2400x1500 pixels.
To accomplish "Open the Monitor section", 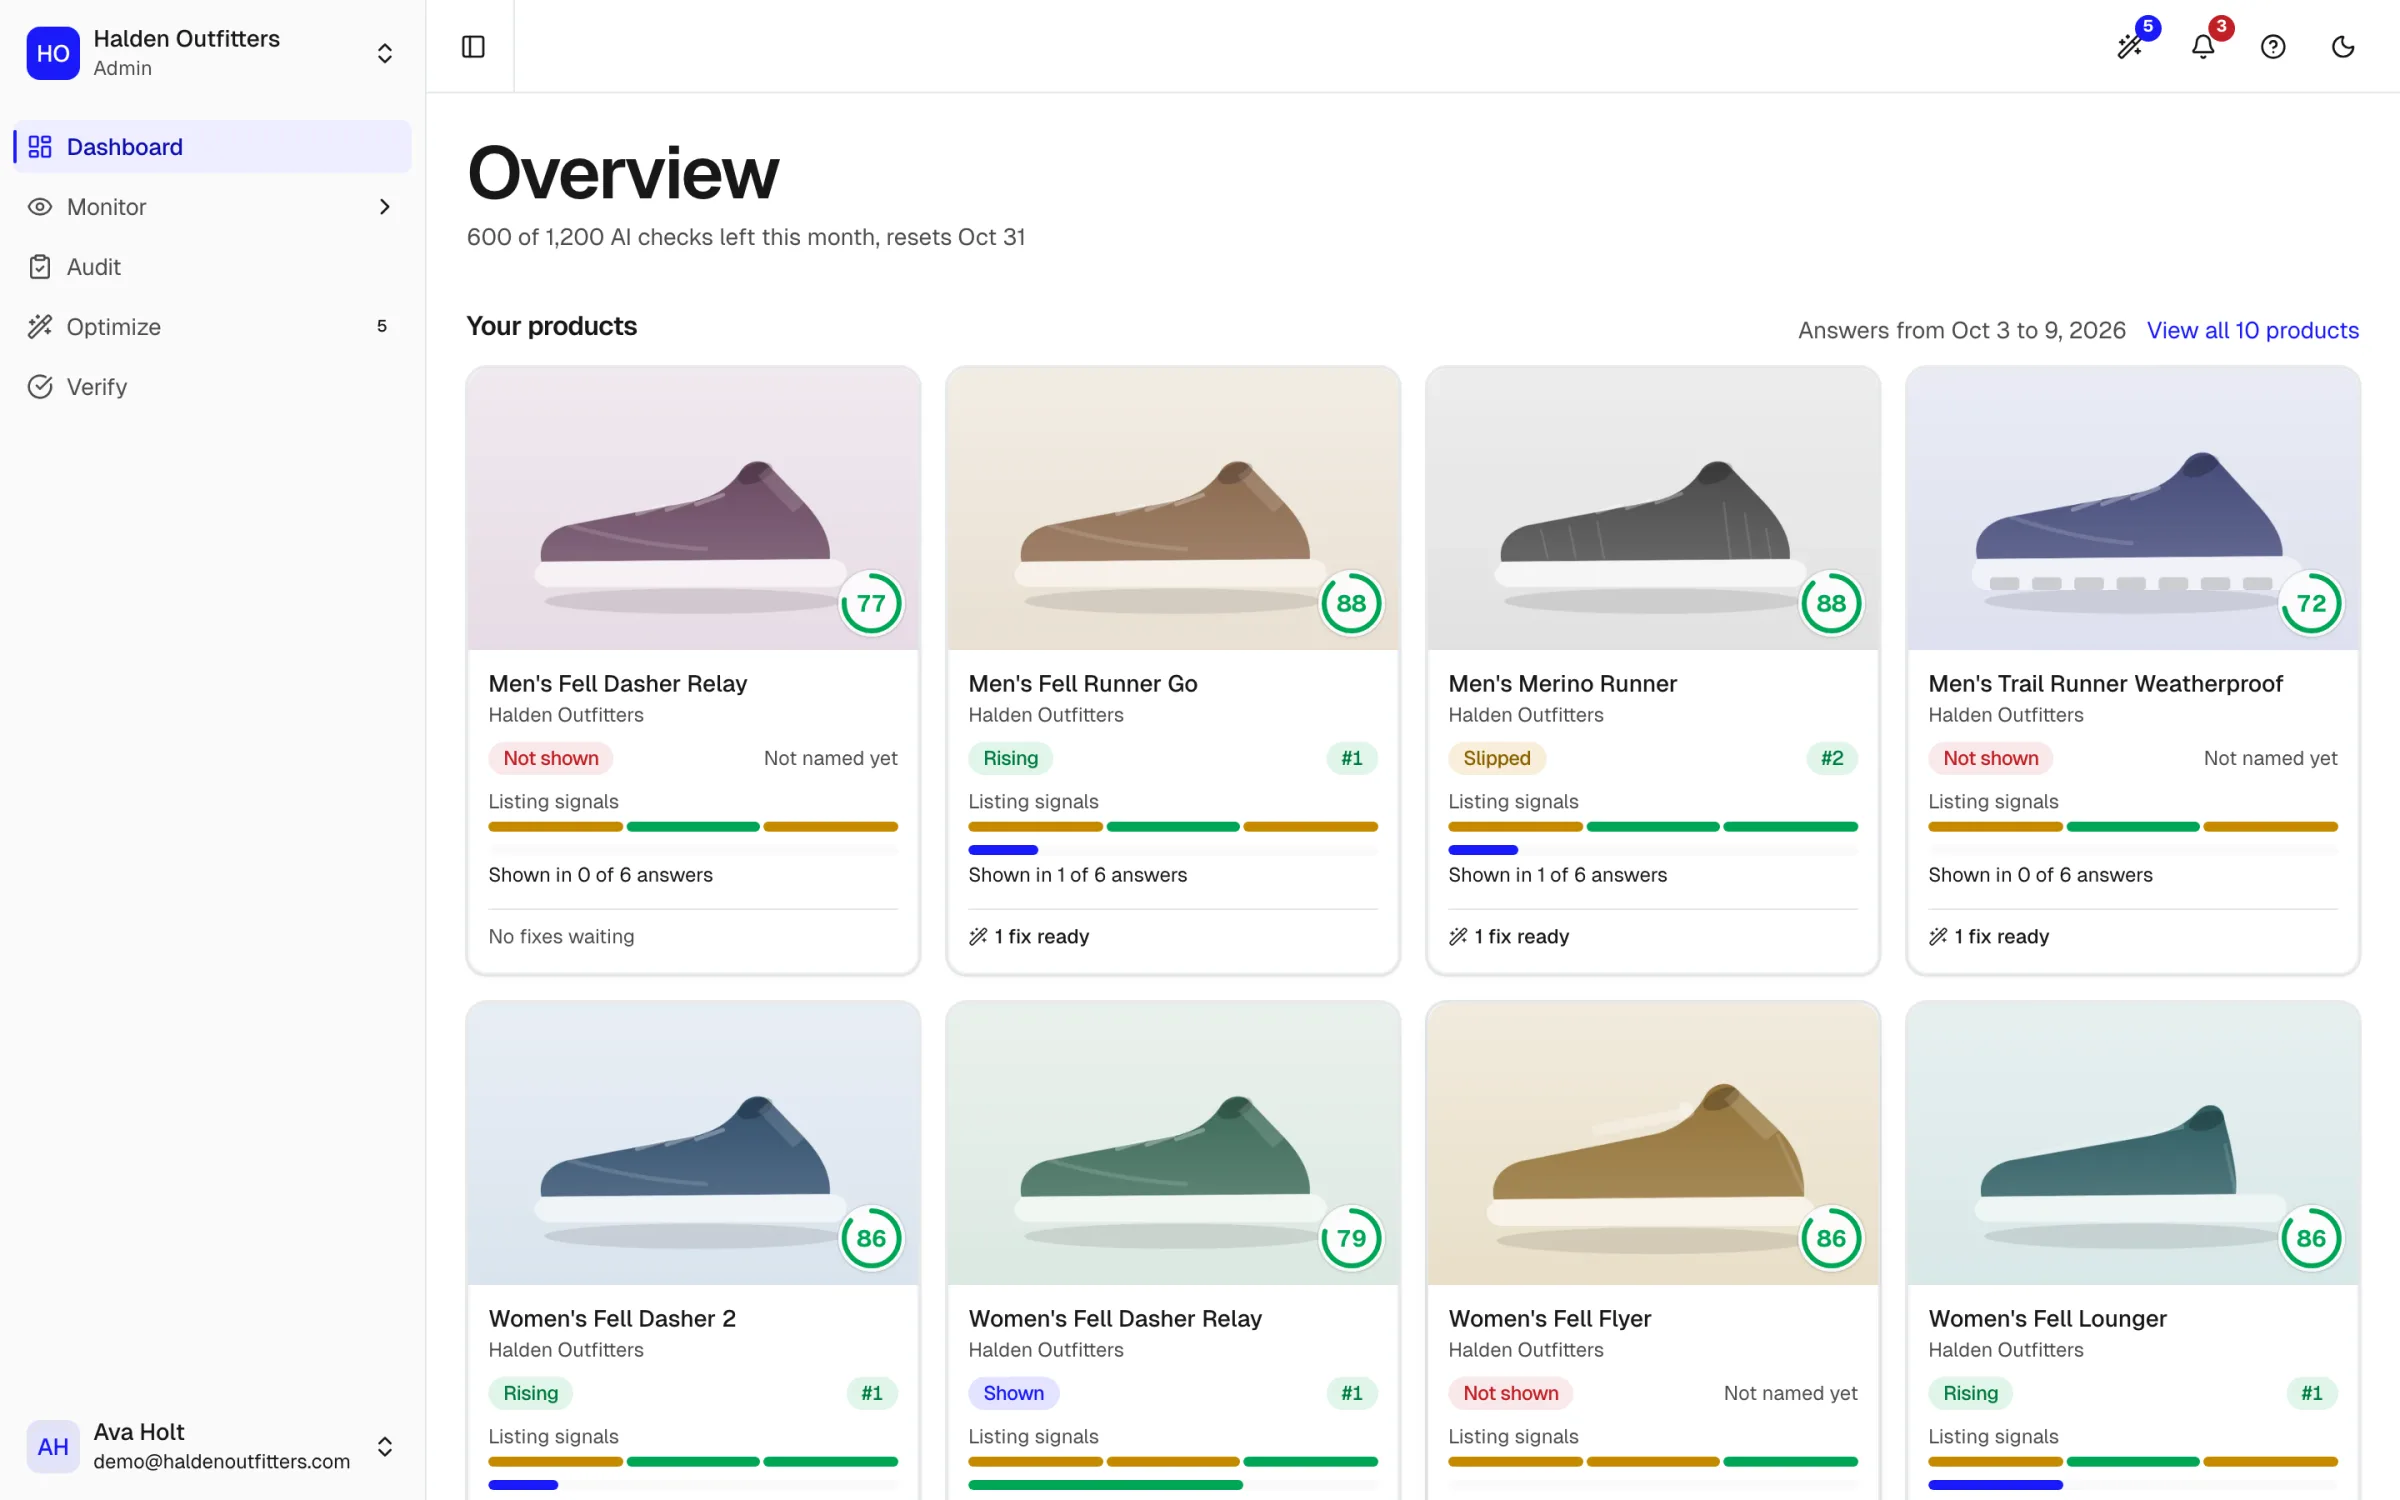I will (x=212, y=206).
